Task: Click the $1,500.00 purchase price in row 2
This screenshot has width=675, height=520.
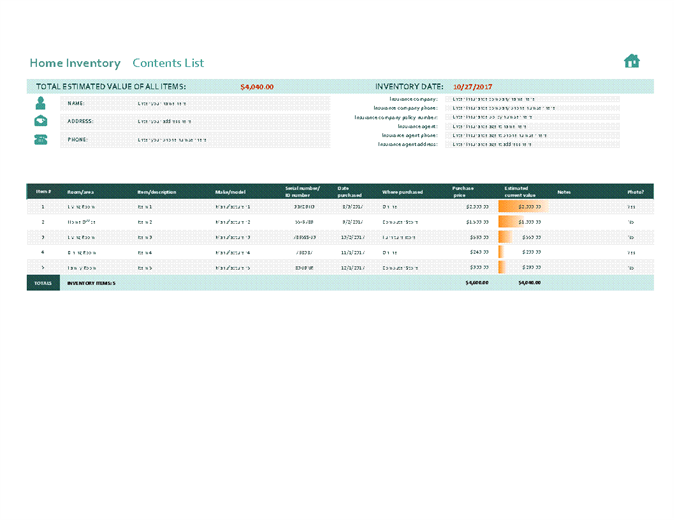Action: tap(477, 222)
